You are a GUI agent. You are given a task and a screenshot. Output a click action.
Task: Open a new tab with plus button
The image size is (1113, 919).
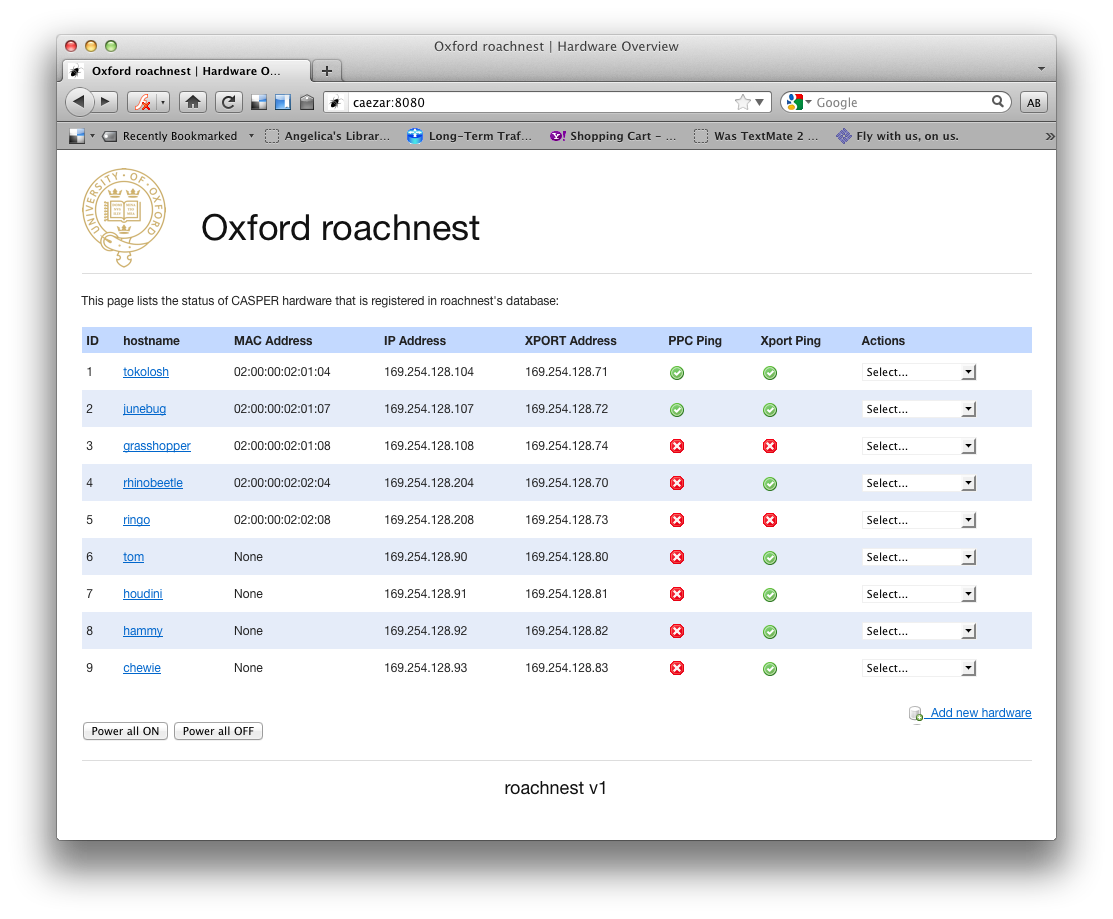326,71
